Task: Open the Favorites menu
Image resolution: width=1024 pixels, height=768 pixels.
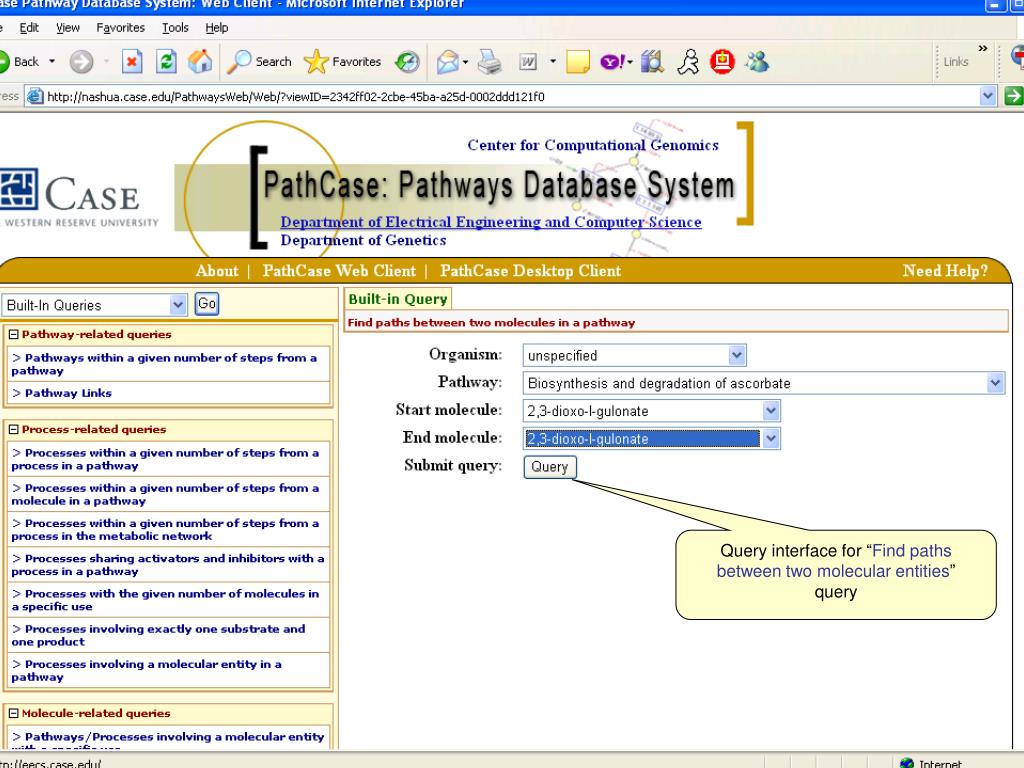Action: (120, 27)
